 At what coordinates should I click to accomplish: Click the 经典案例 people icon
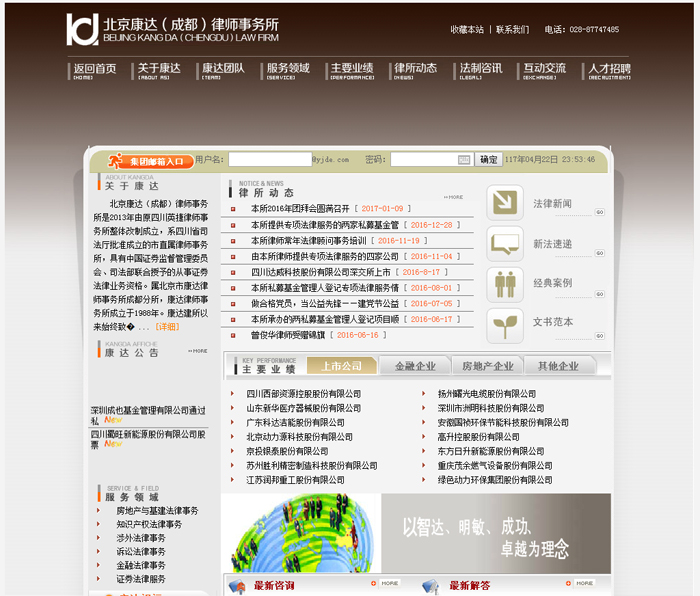(504, 284)
